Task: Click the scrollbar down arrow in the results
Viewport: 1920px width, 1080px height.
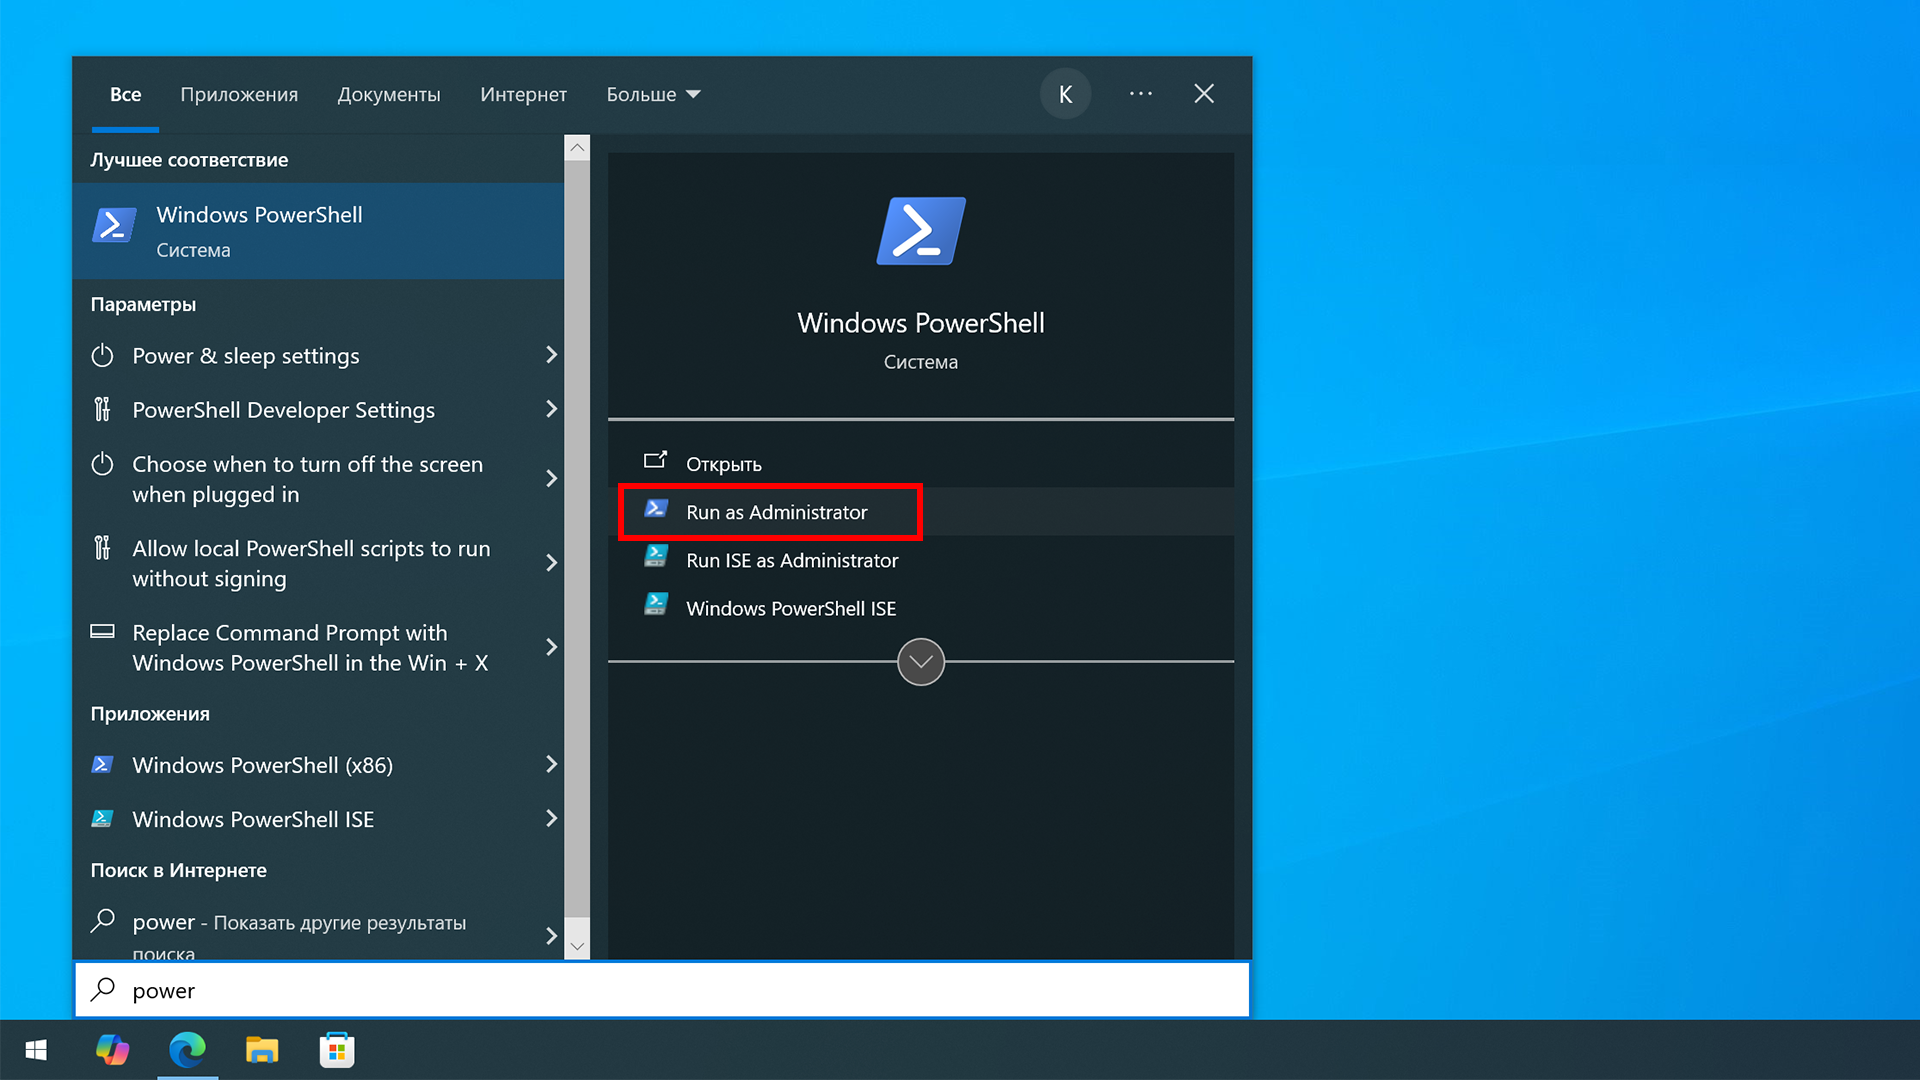Action: pos(577,945)
